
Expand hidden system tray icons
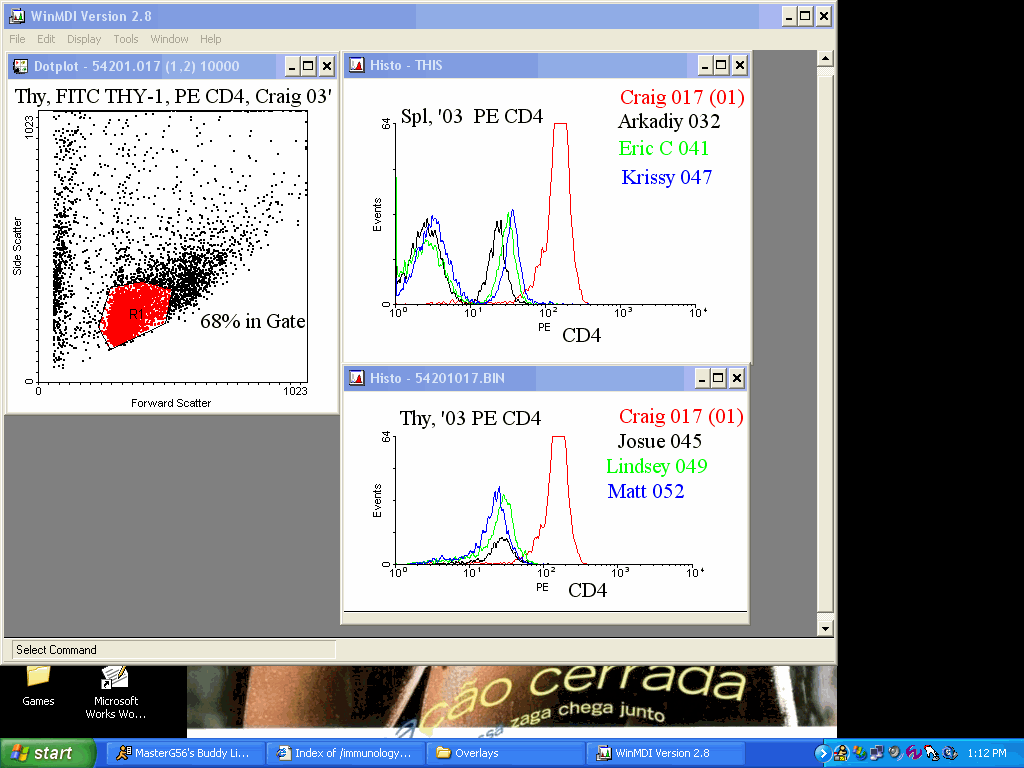point(823,753)
